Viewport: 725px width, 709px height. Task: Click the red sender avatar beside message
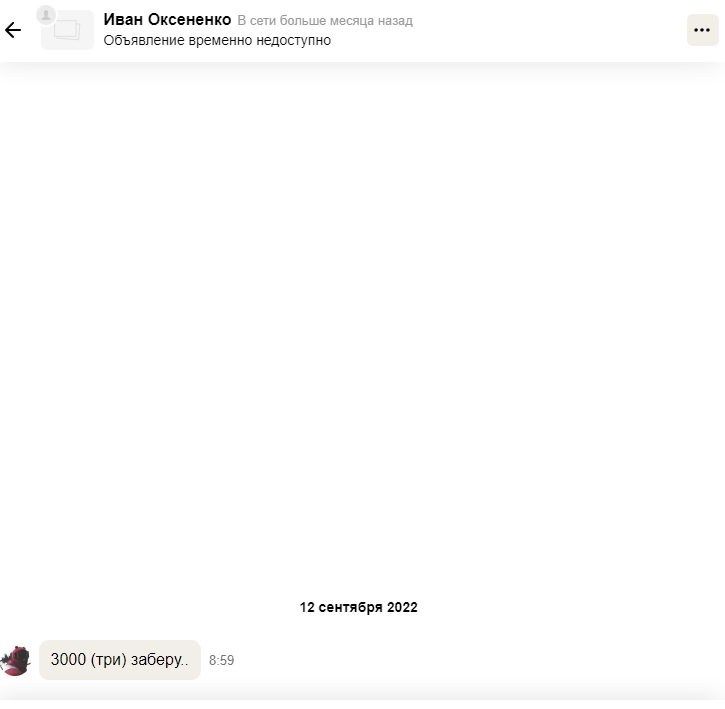(x=16, y=661)
